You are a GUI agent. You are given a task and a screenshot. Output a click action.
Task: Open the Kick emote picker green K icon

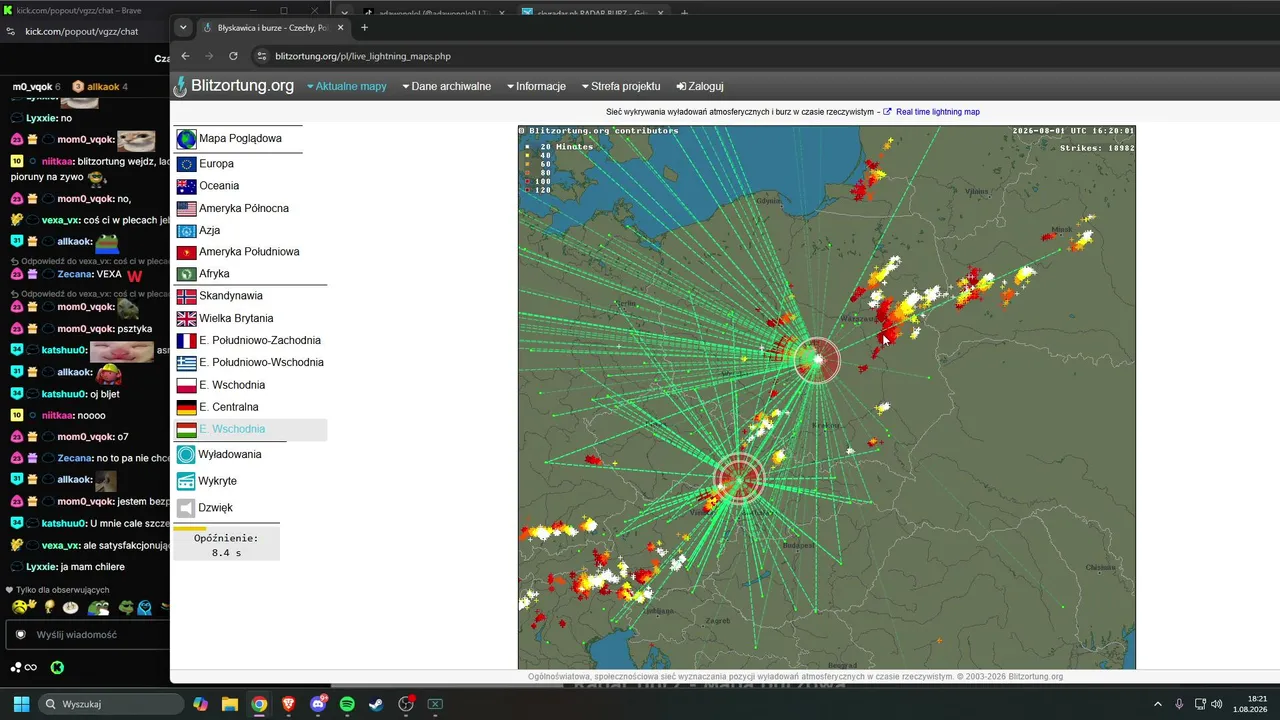[x=57, y=667]
